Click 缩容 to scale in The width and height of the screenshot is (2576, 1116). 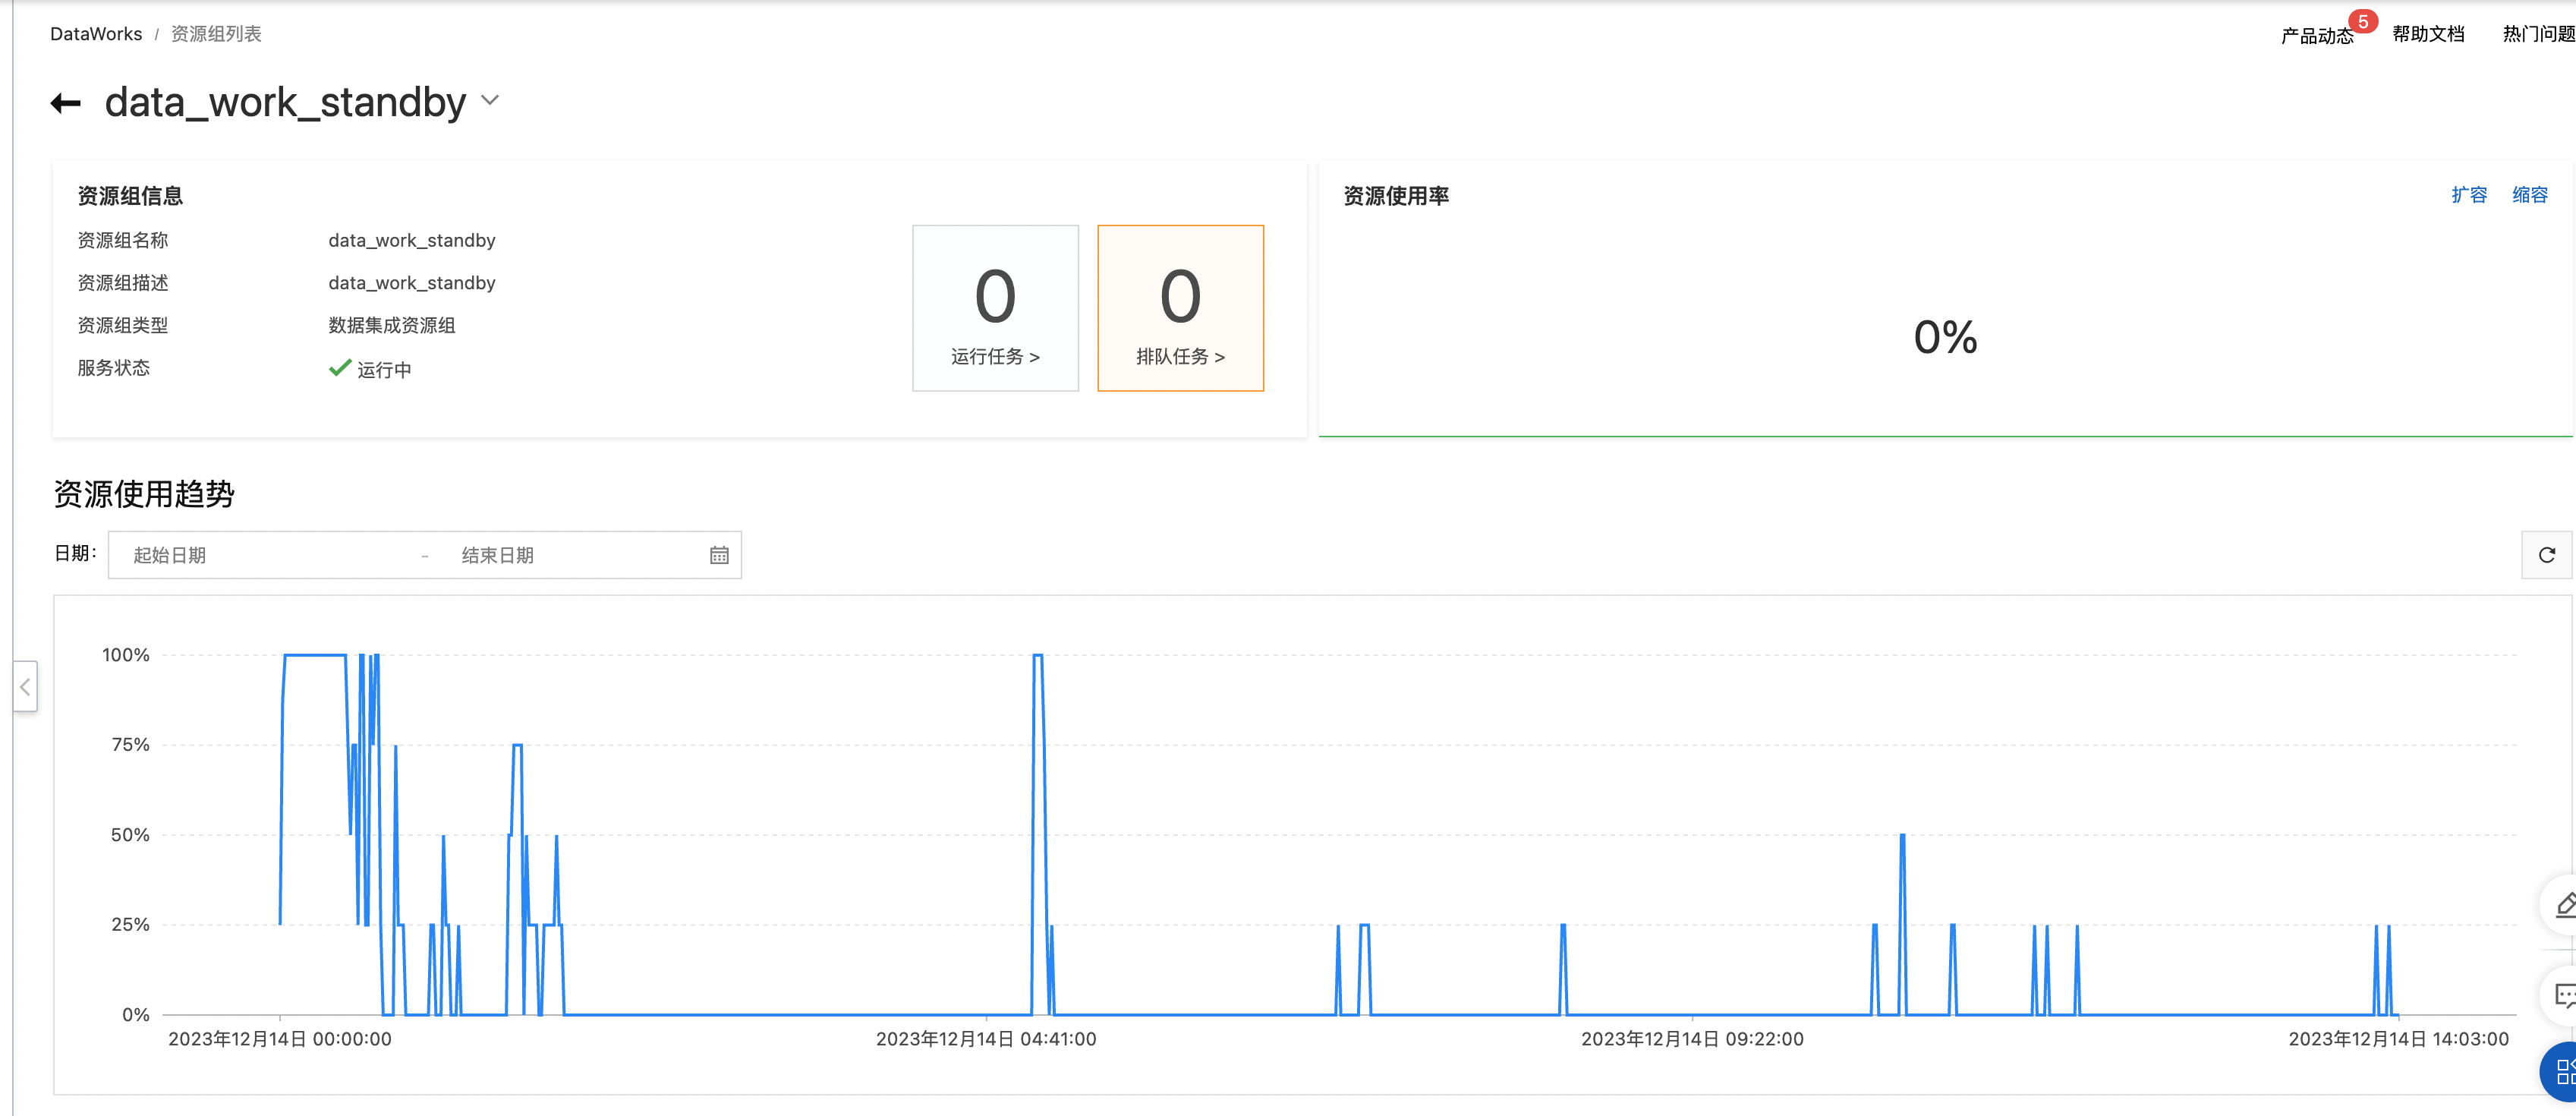click(2530, 195)
